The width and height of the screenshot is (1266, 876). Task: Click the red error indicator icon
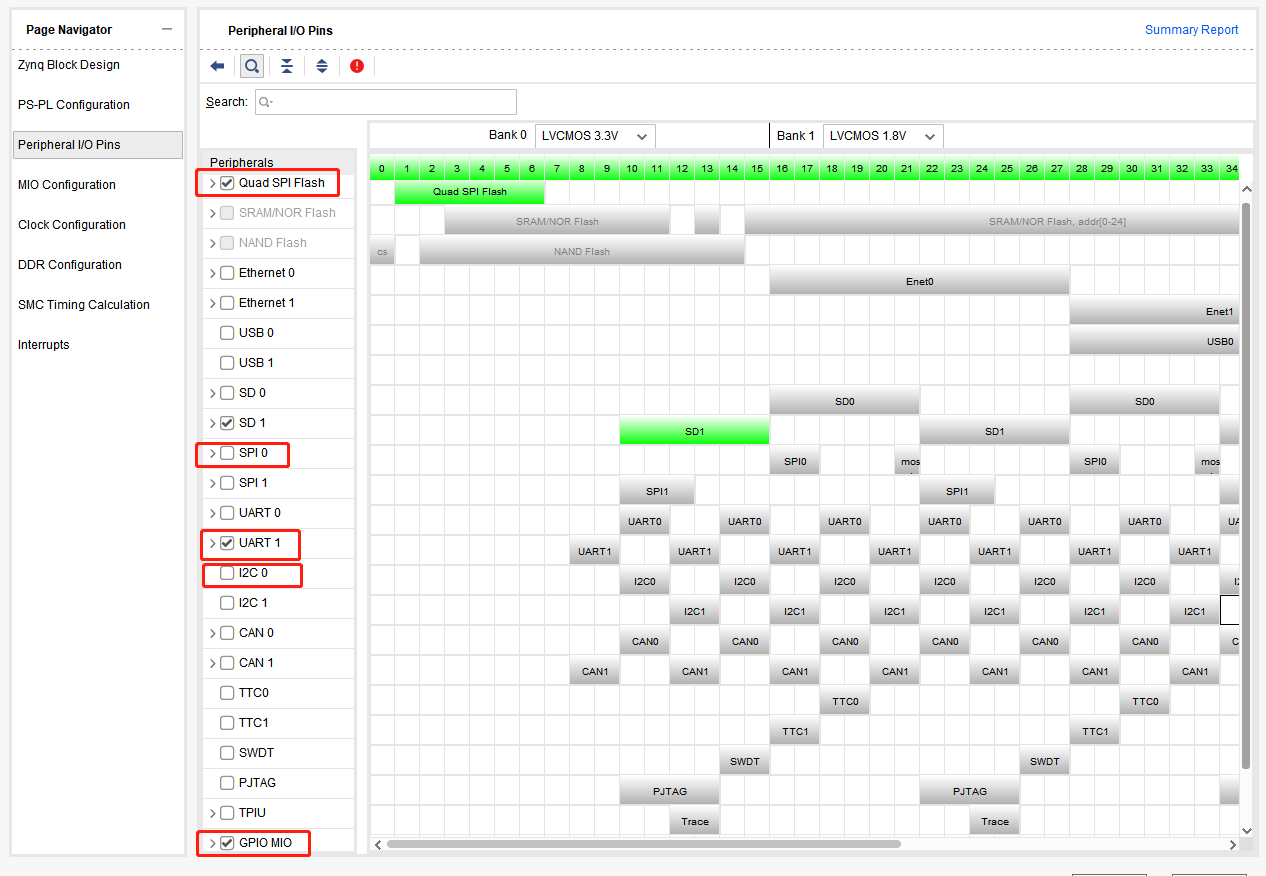(357, 66)
